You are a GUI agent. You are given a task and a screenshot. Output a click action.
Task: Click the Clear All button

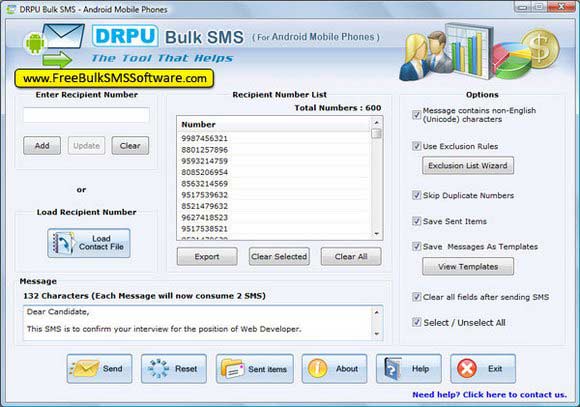[351, 256]
